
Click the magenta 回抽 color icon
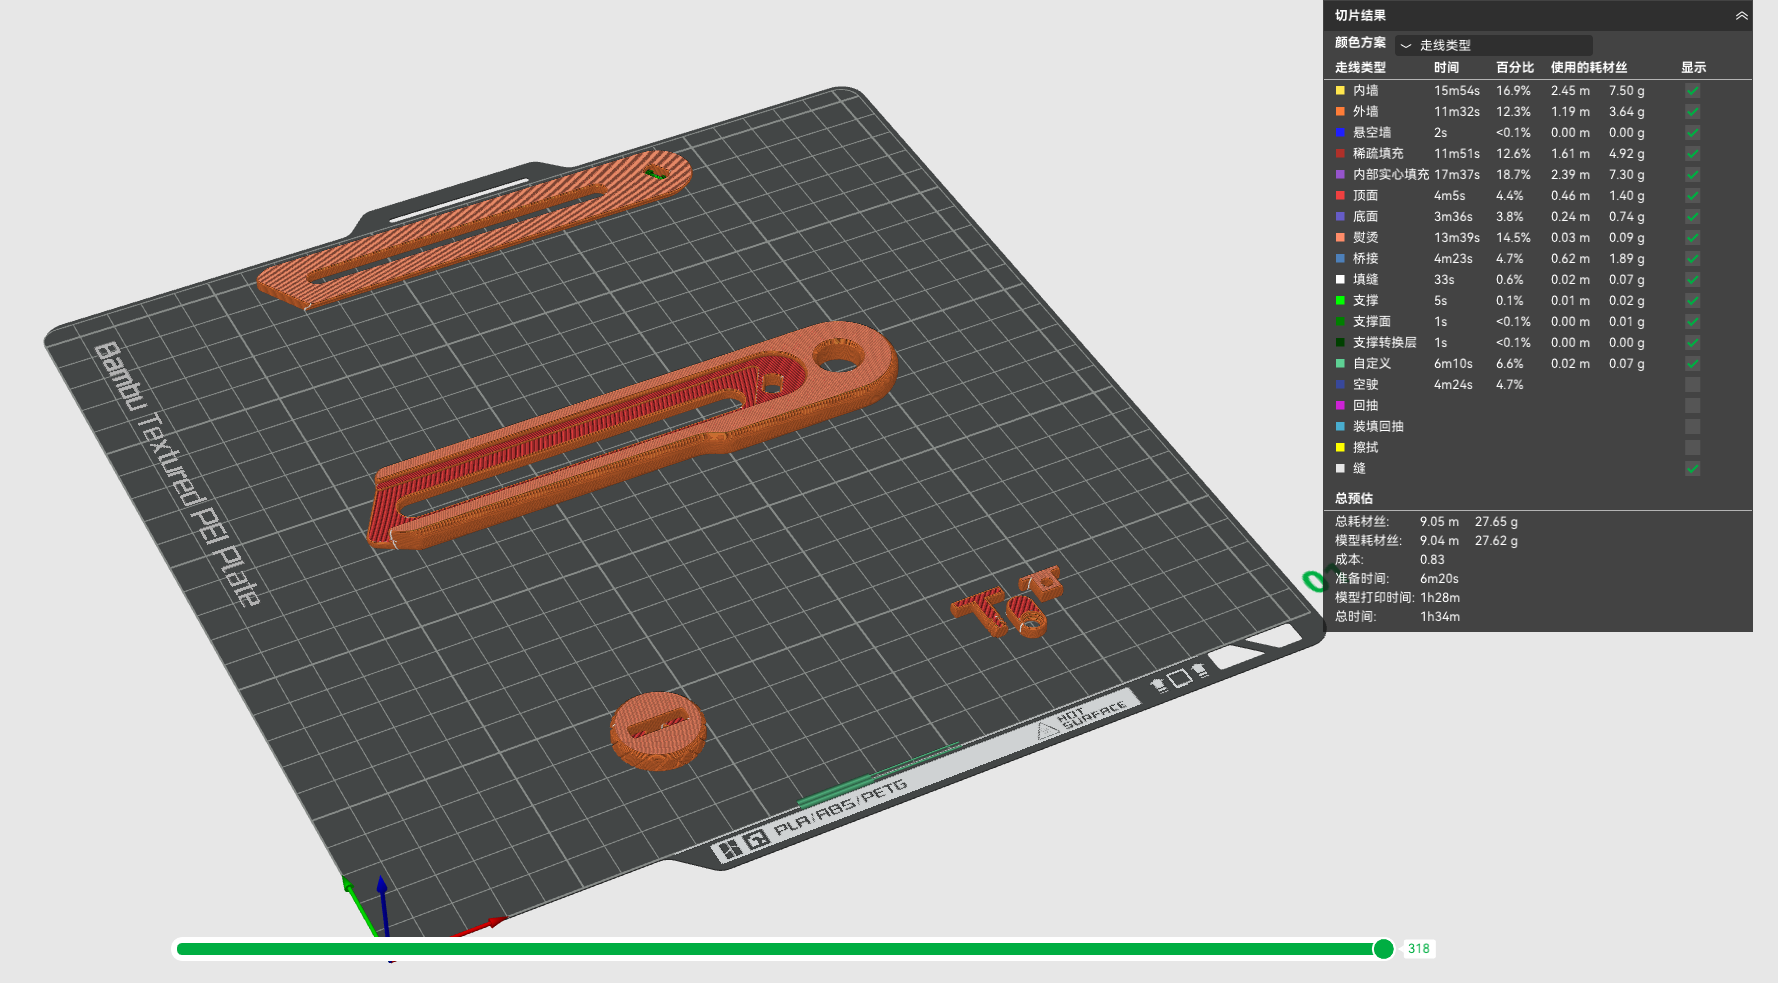[1340, 406]
